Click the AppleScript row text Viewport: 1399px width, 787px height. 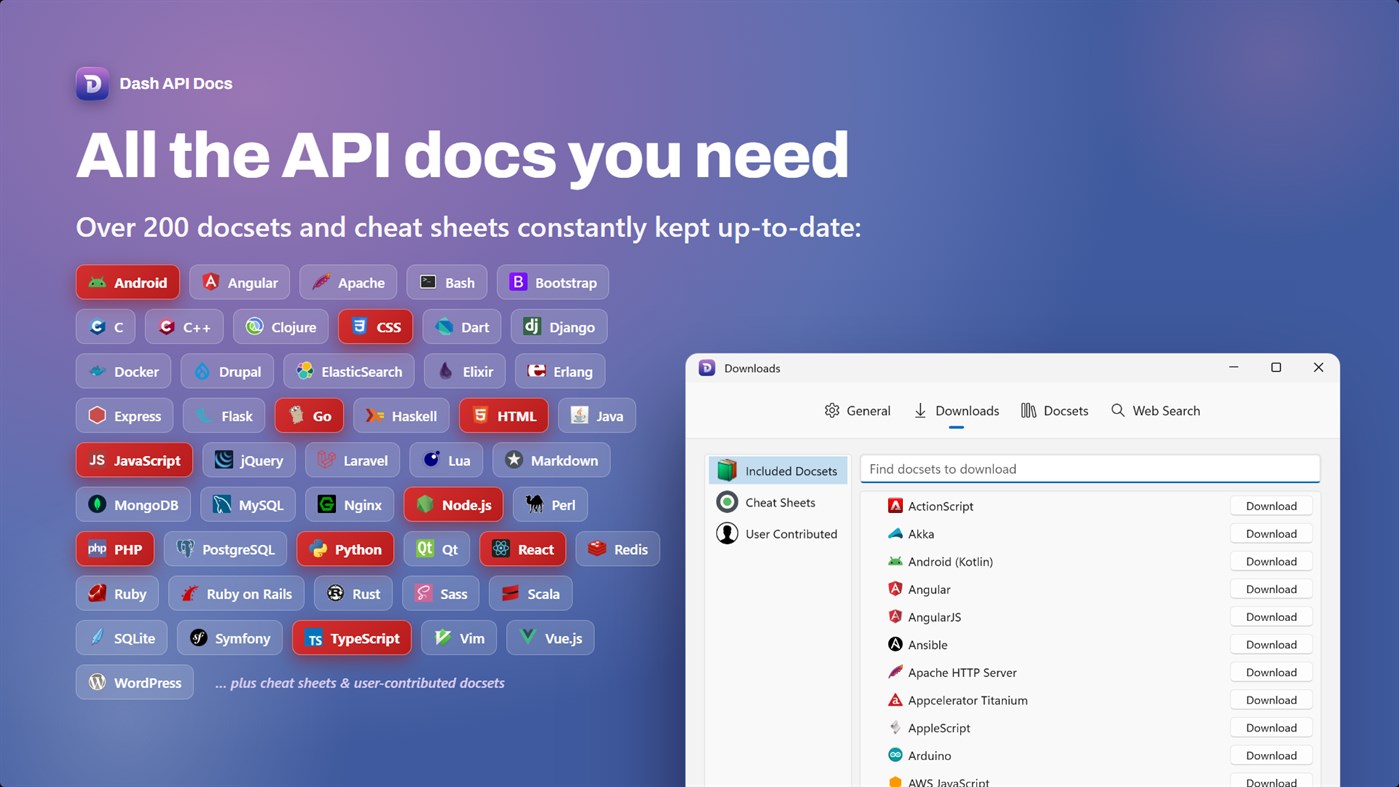click(939, 728)
